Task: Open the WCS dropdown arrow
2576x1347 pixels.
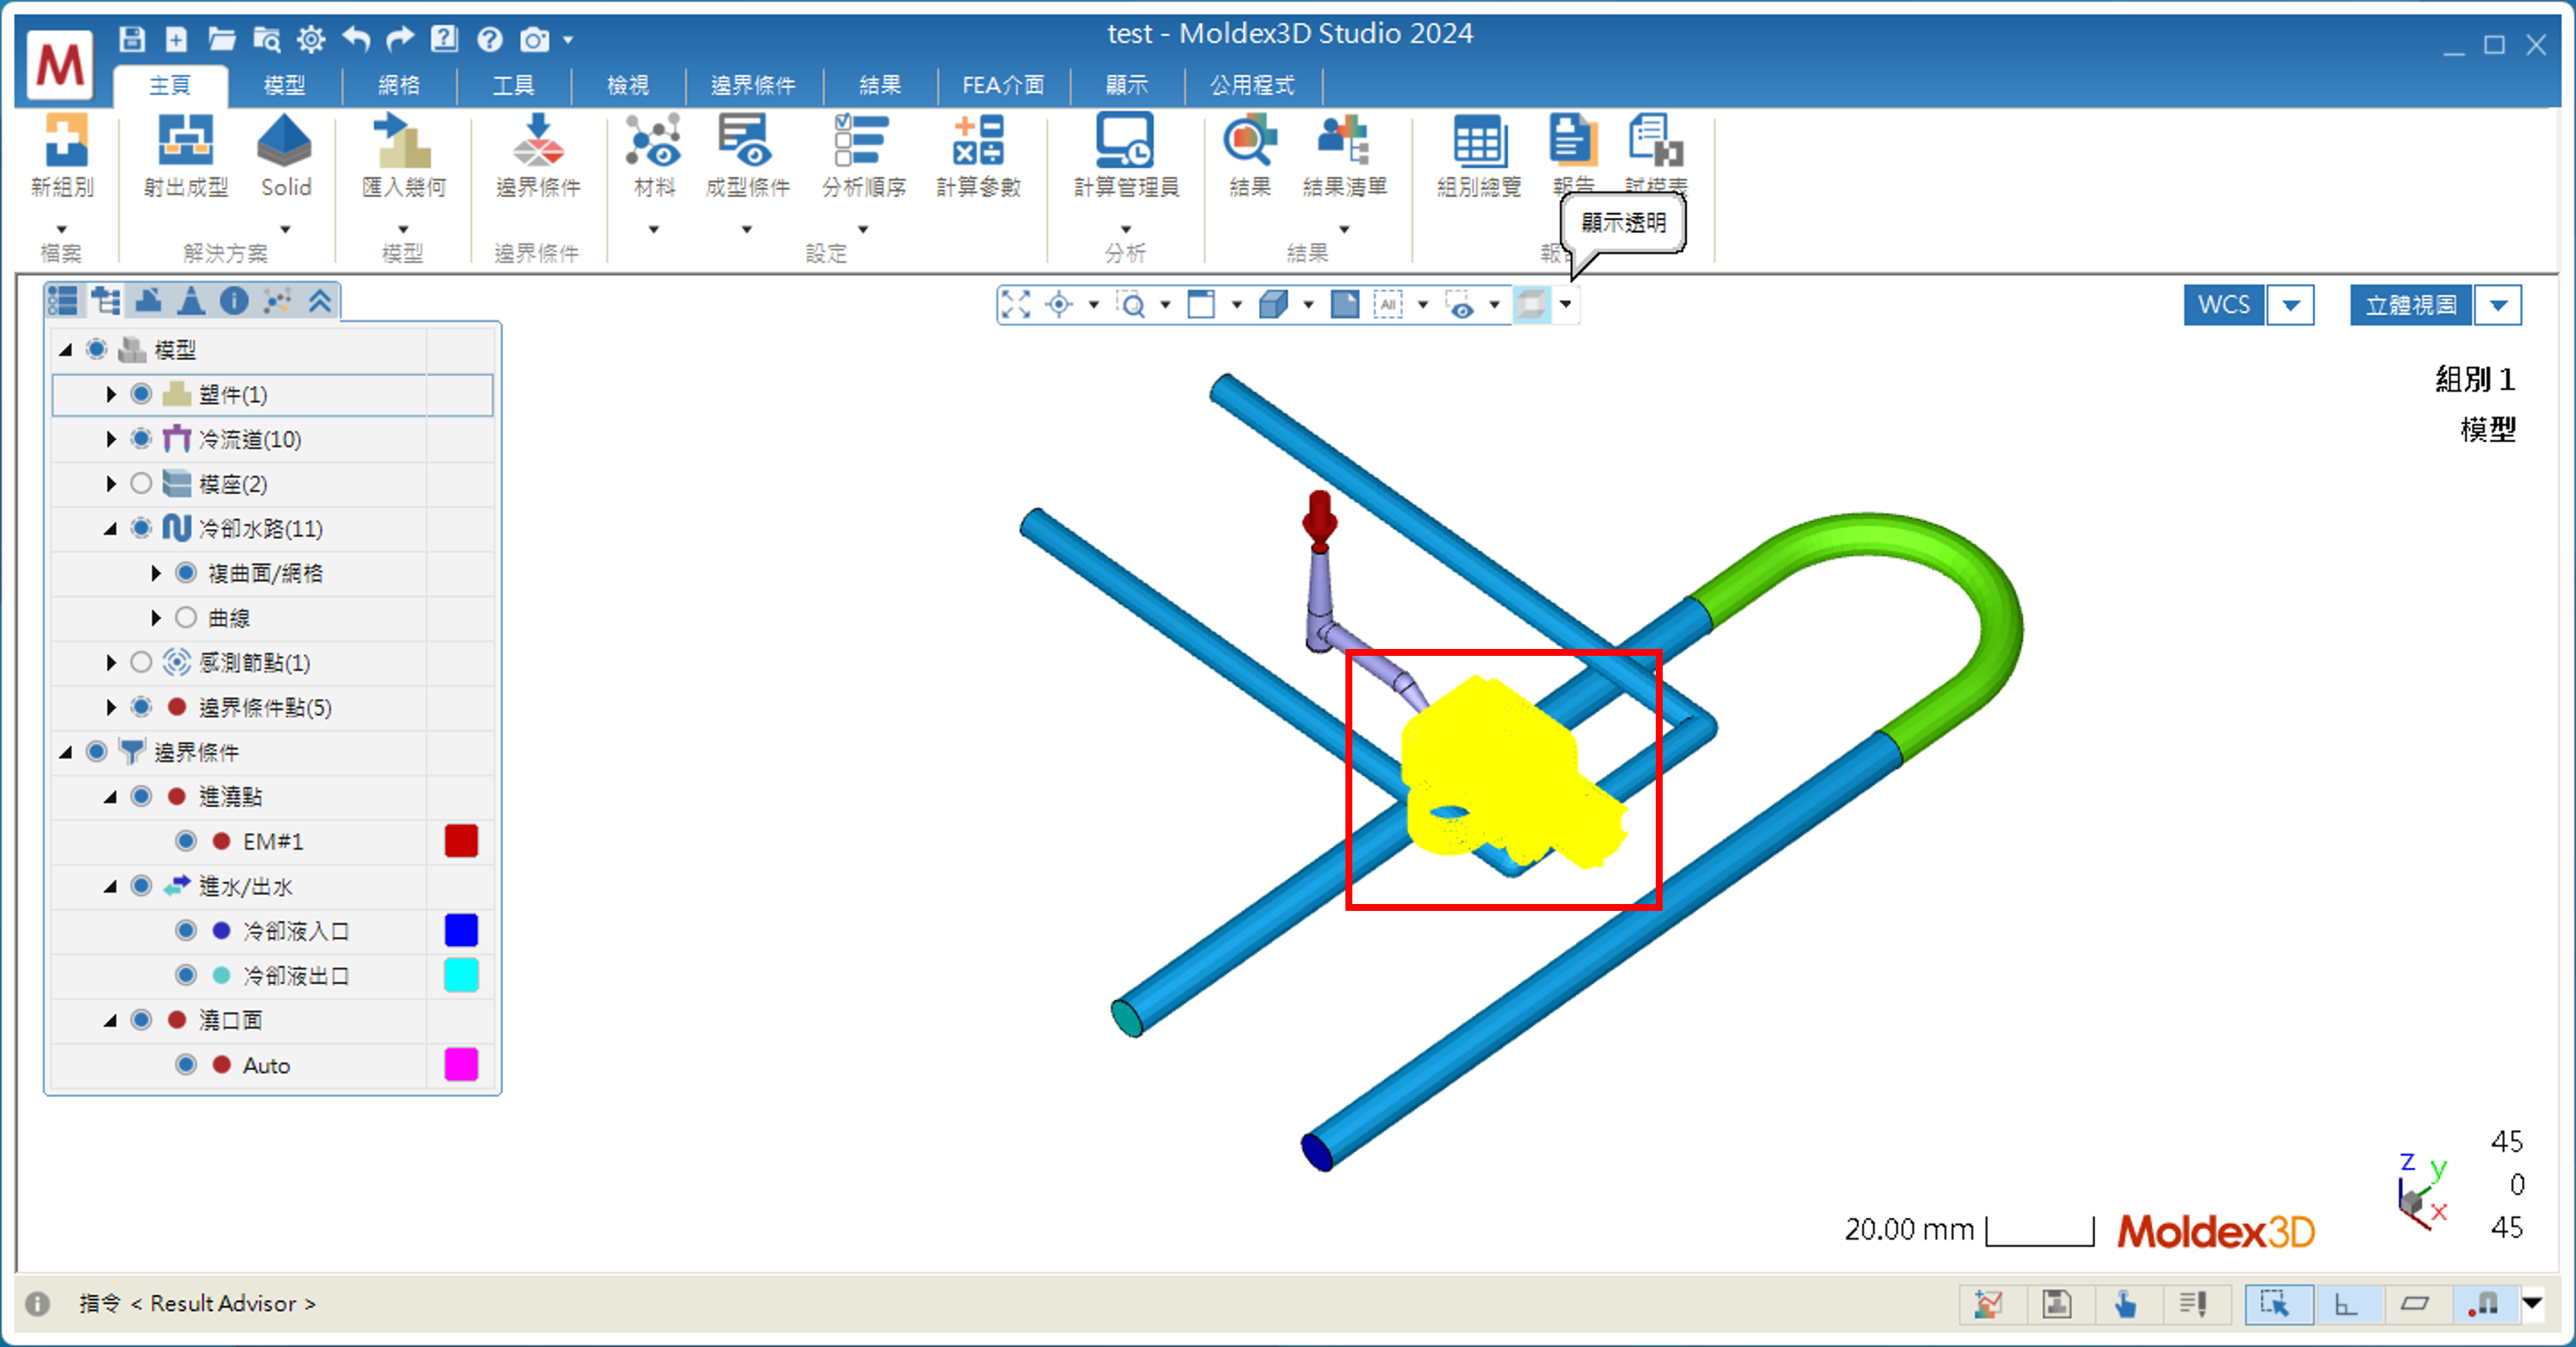Action: tap(2291, 305)
